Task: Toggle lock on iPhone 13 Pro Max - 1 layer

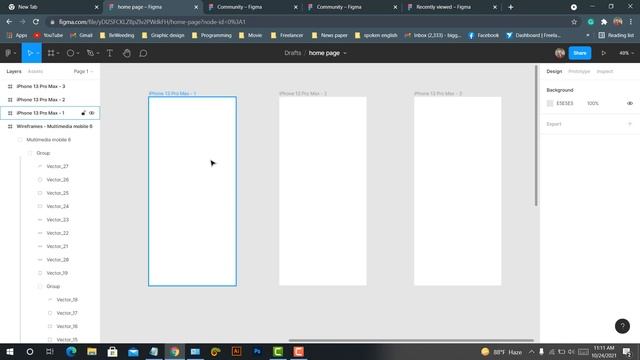Action: 83,113
